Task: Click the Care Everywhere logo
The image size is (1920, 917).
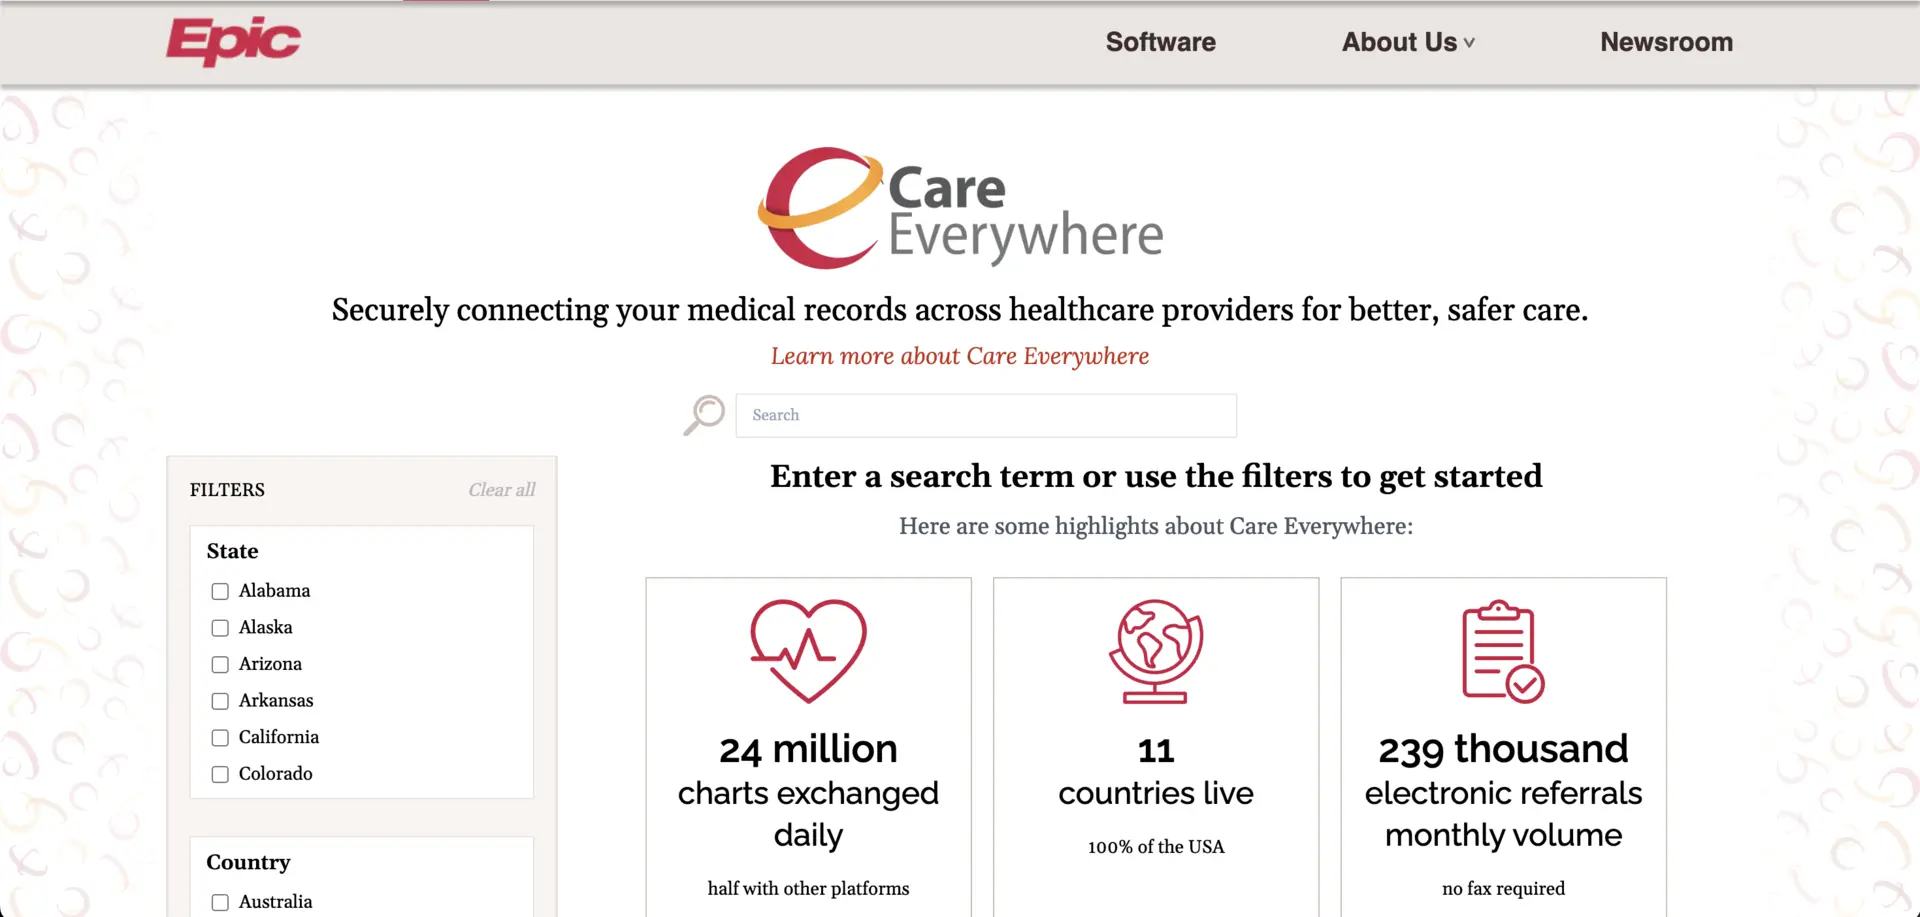Action: coord(960,207)
